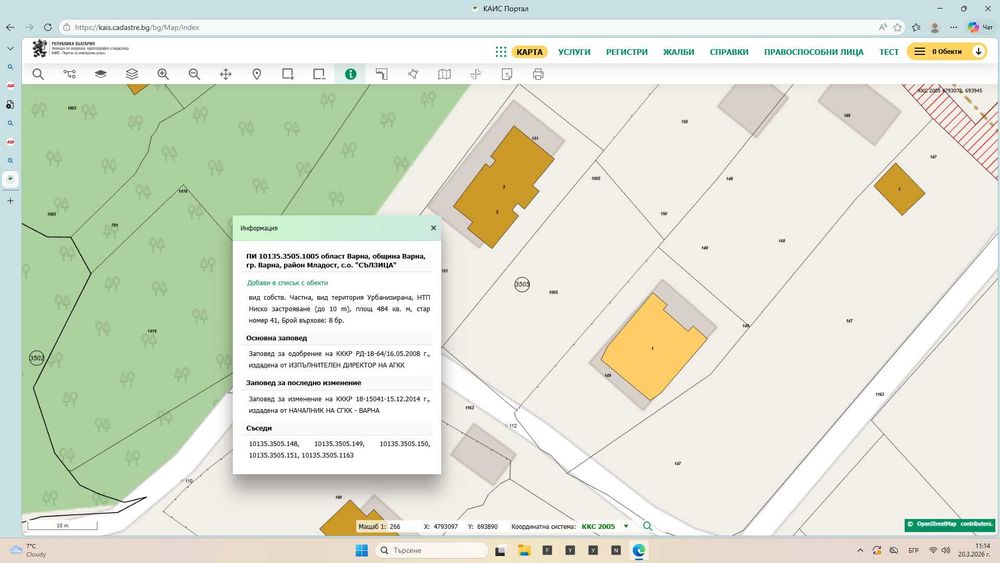The image size is (1000, 563).
Task: Print the map using printer icon
Action: pyautogui.click(x=538, y=74)
